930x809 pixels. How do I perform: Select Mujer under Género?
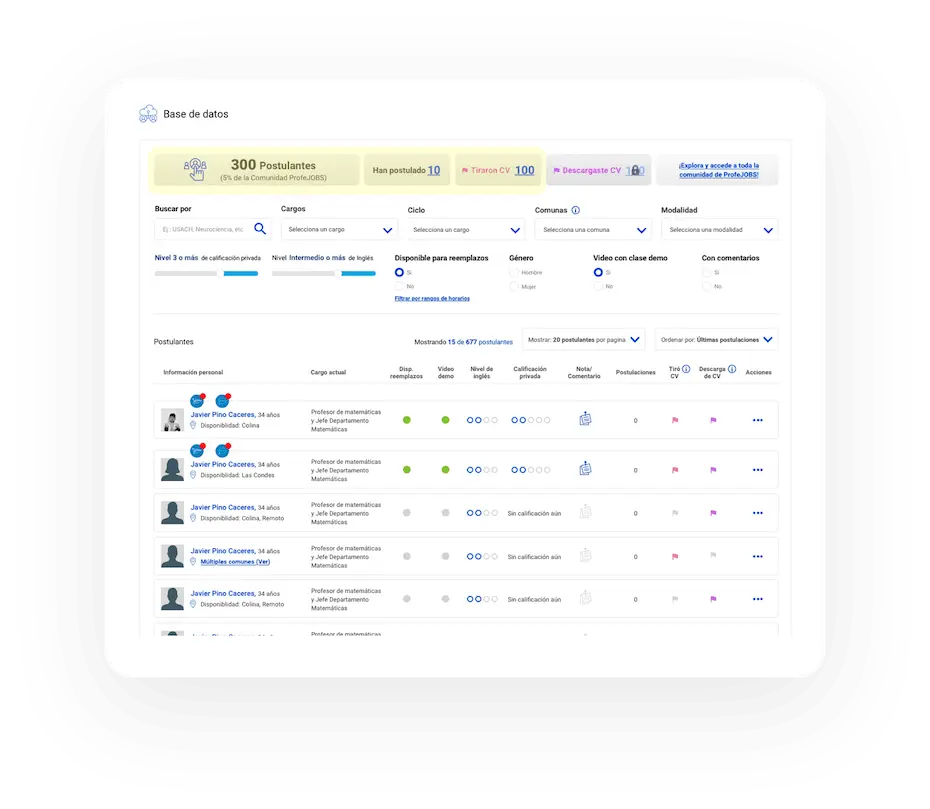click(514, 287)
